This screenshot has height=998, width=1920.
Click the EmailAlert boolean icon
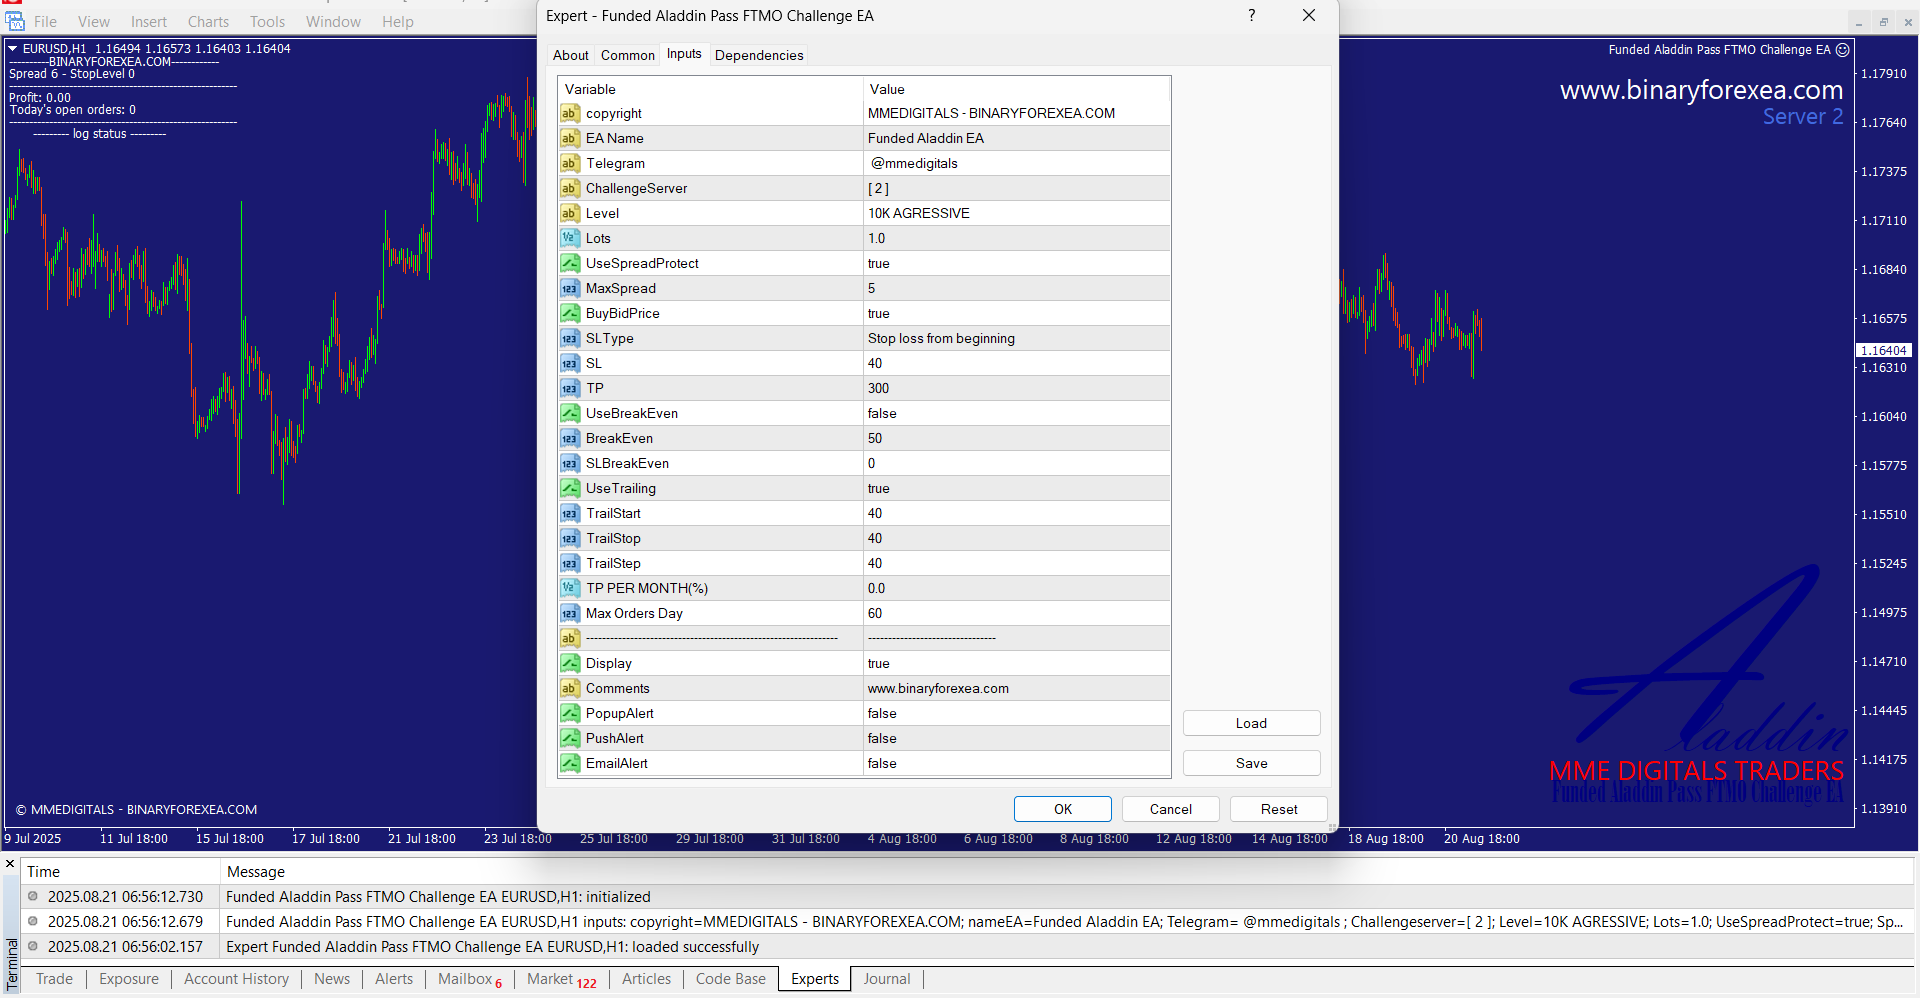click(570, 764)
